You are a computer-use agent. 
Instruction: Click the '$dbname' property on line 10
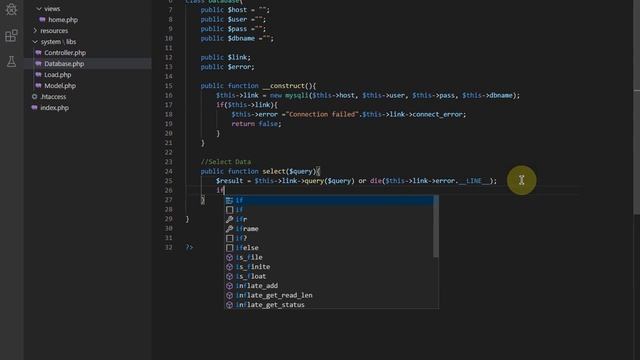[x=241, y=38]
